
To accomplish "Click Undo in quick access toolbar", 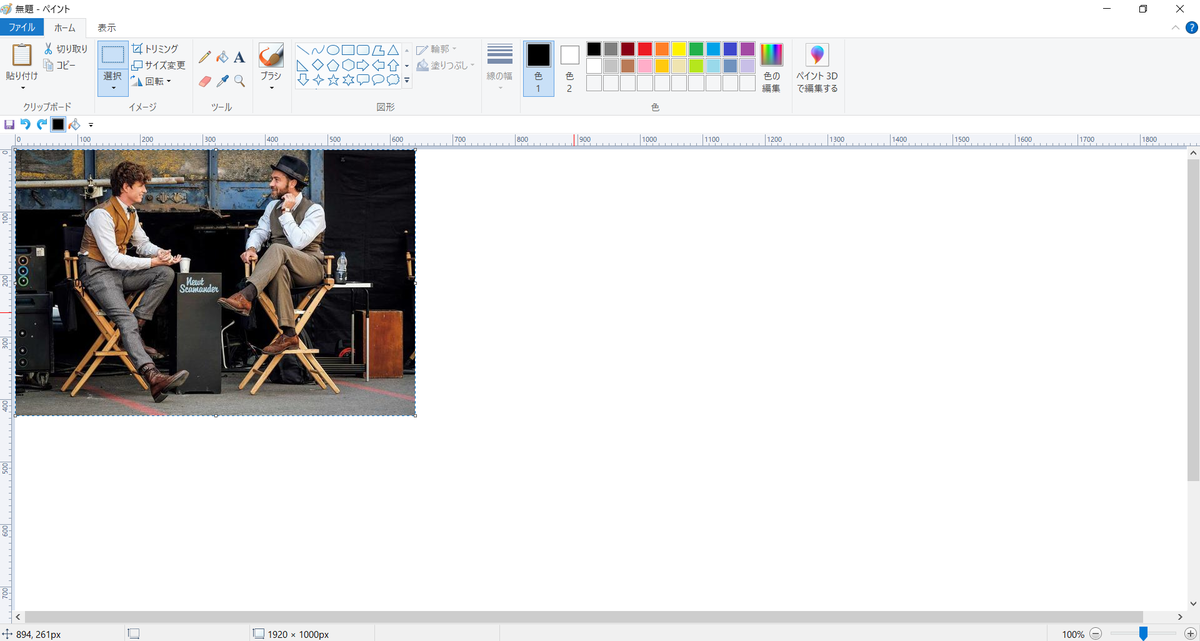I will (x=24, y=124).
